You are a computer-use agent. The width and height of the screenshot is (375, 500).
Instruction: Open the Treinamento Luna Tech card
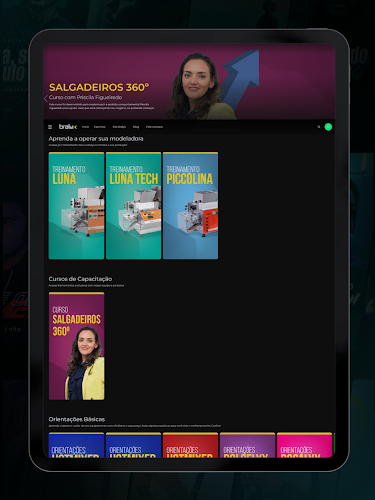click(x=133, y=206)
